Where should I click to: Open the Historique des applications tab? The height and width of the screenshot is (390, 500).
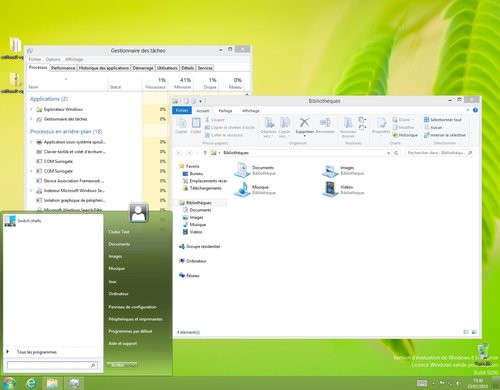[104, 68]
